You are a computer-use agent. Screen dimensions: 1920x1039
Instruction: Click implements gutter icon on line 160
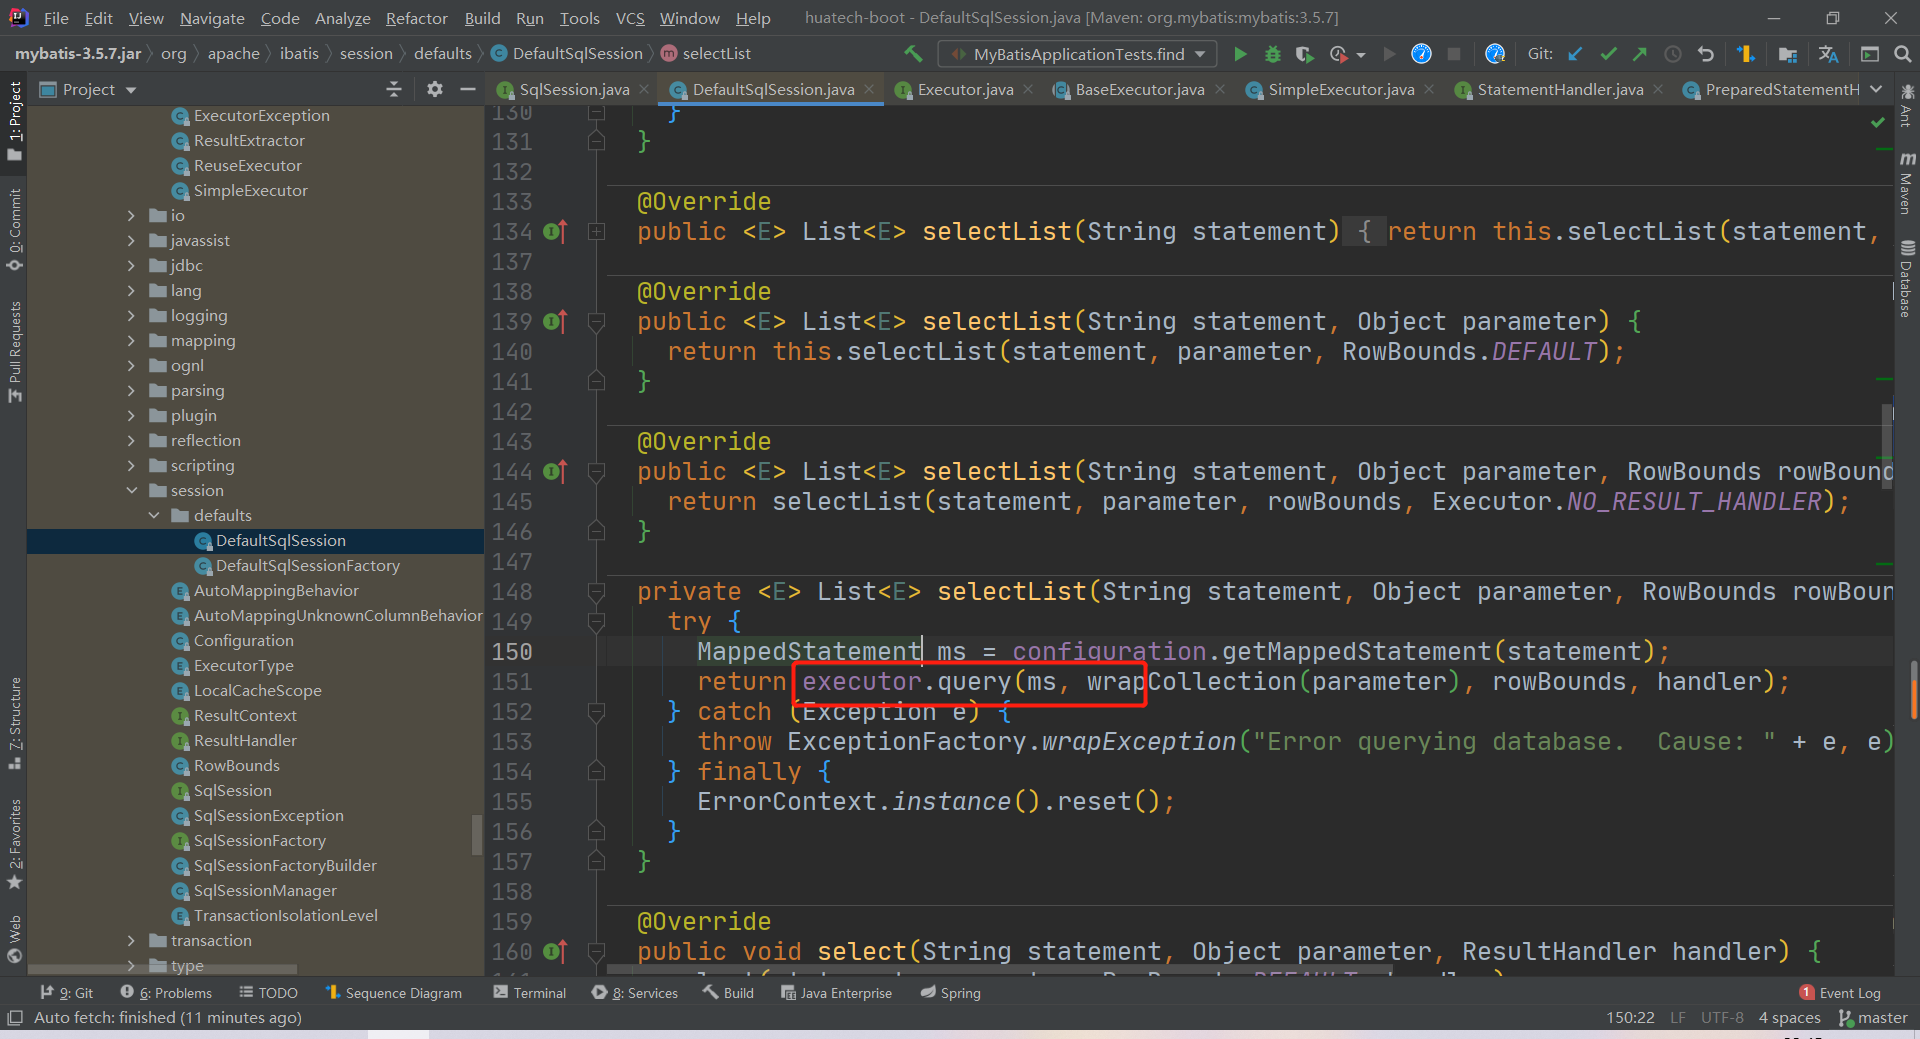pos(555,952)
